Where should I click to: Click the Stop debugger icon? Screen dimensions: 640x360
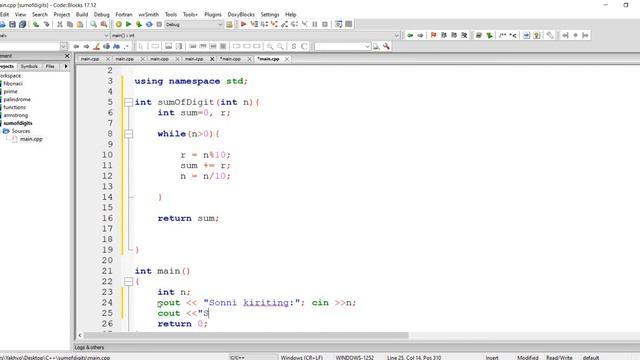(325, 24)
